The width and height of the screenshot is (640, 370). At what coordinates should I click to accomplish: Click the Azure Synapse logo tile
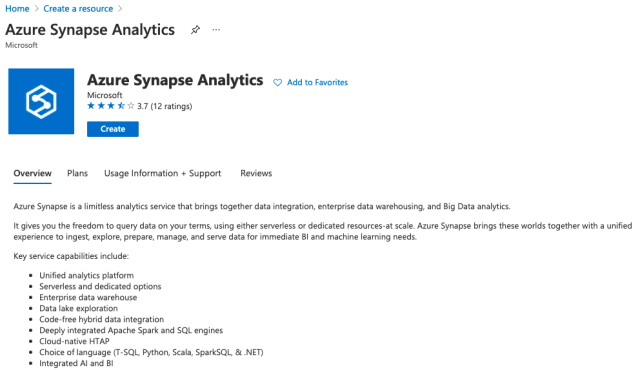41,101
